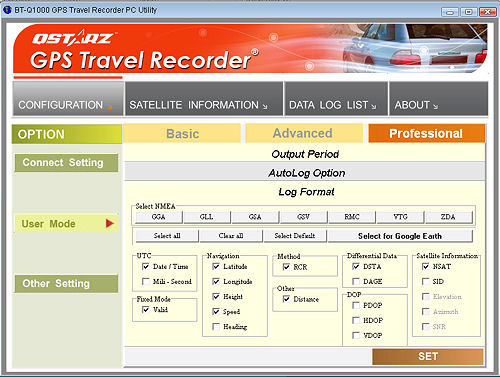
Task: Toggle the Heading checkbox
Action: pyautogui.click(x=216, y=326)
